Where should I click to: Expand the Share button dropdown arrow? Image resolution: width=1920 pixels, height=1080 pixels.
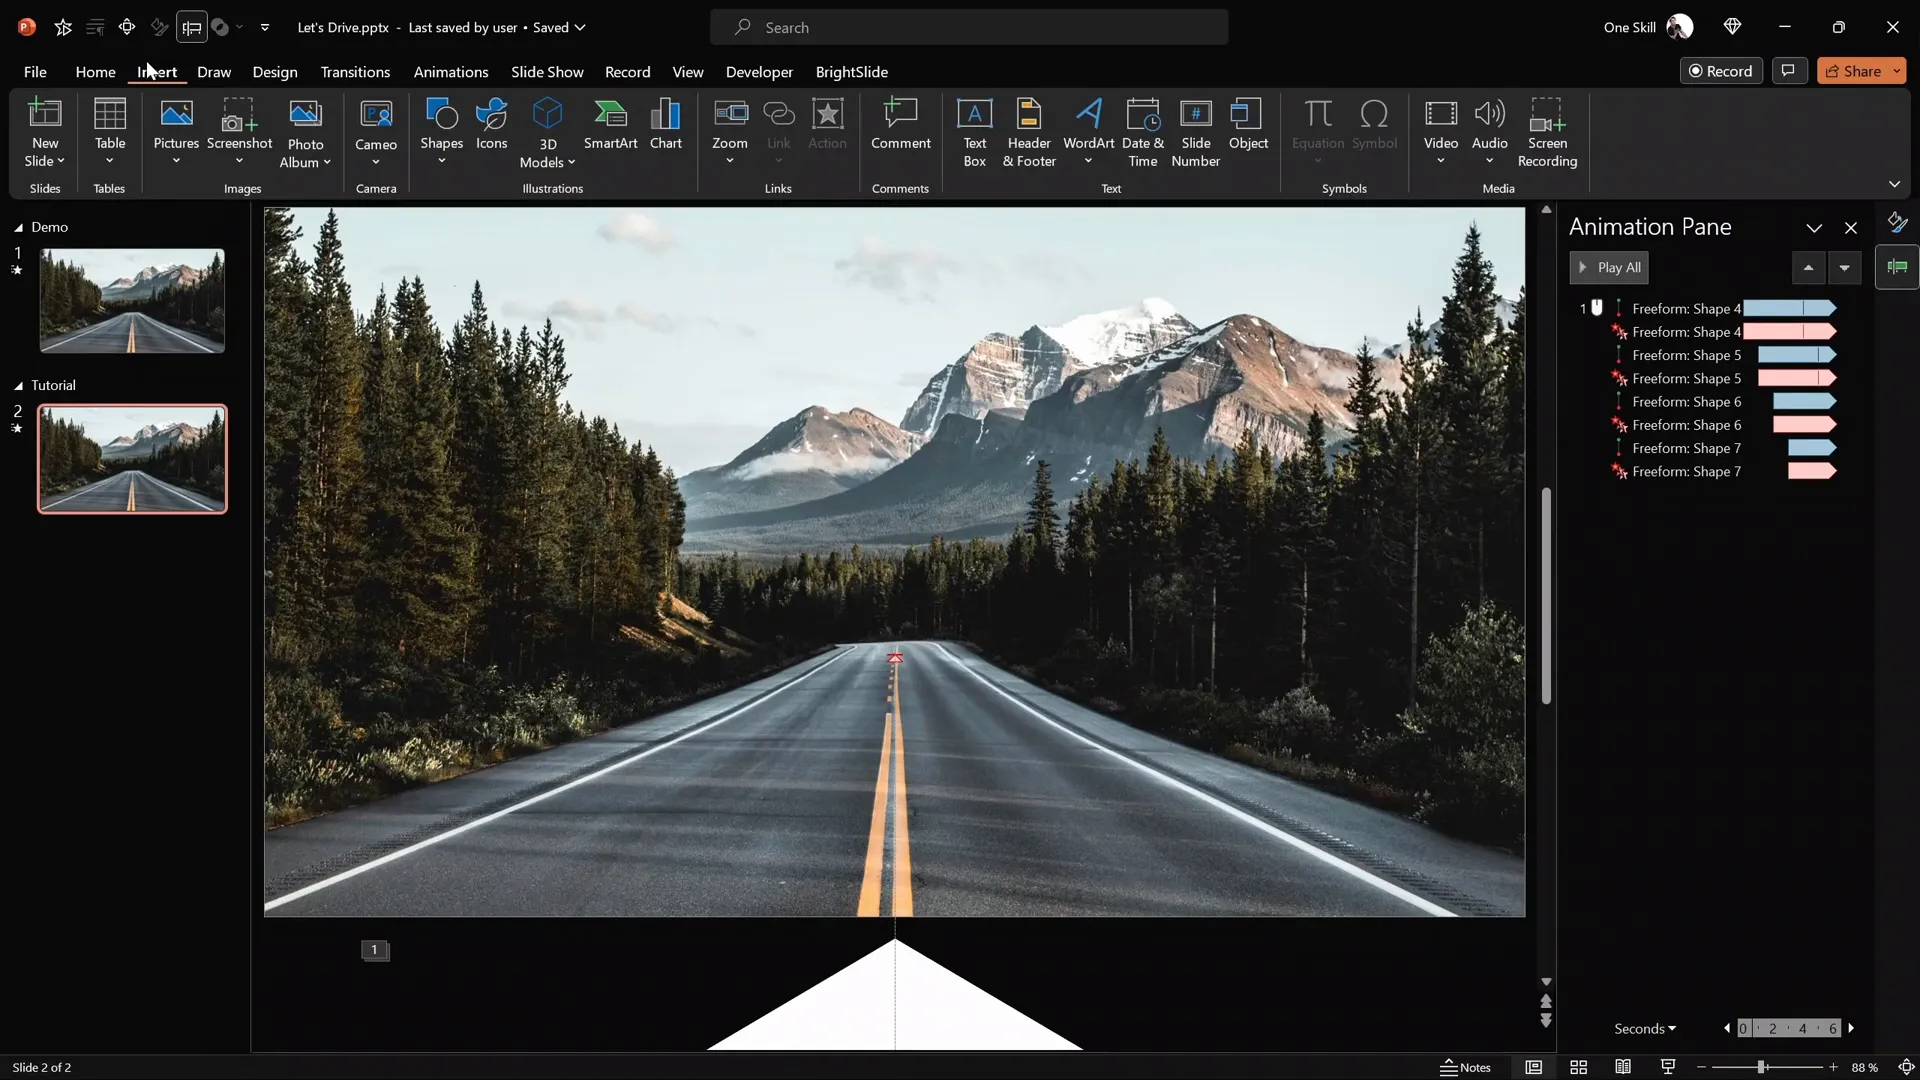click(1896, 71)
